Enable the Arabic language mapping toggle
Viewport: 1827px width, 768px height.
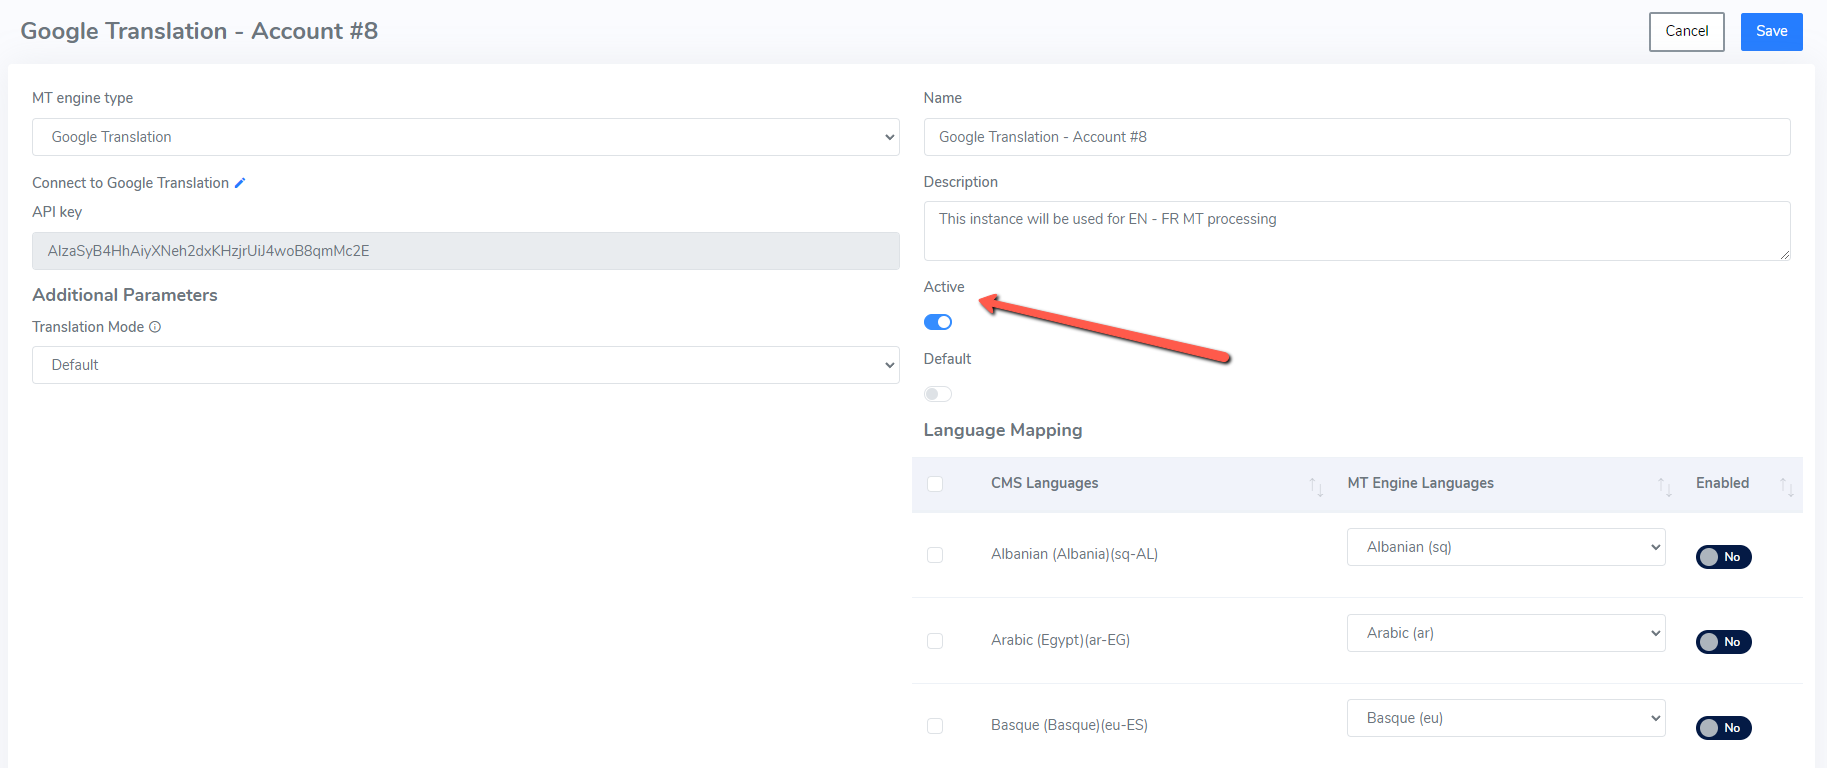1723,642
